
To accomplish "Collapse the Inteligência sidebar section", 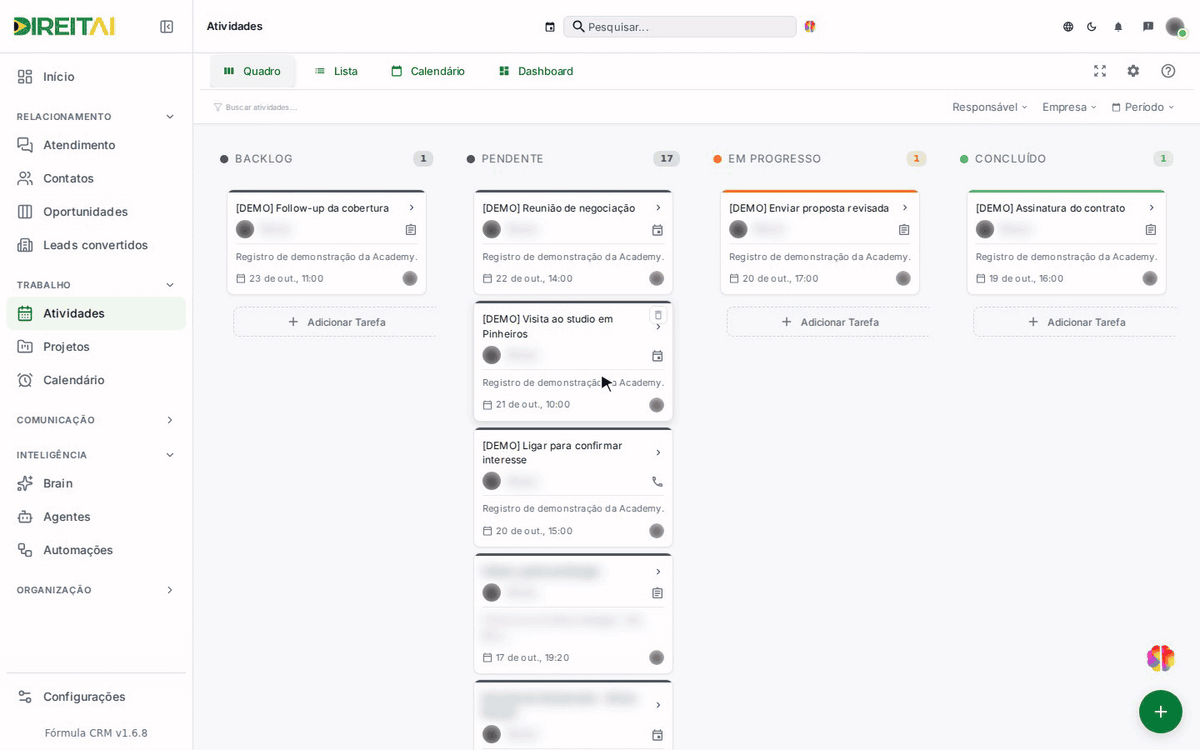I will tap(170, 455).
